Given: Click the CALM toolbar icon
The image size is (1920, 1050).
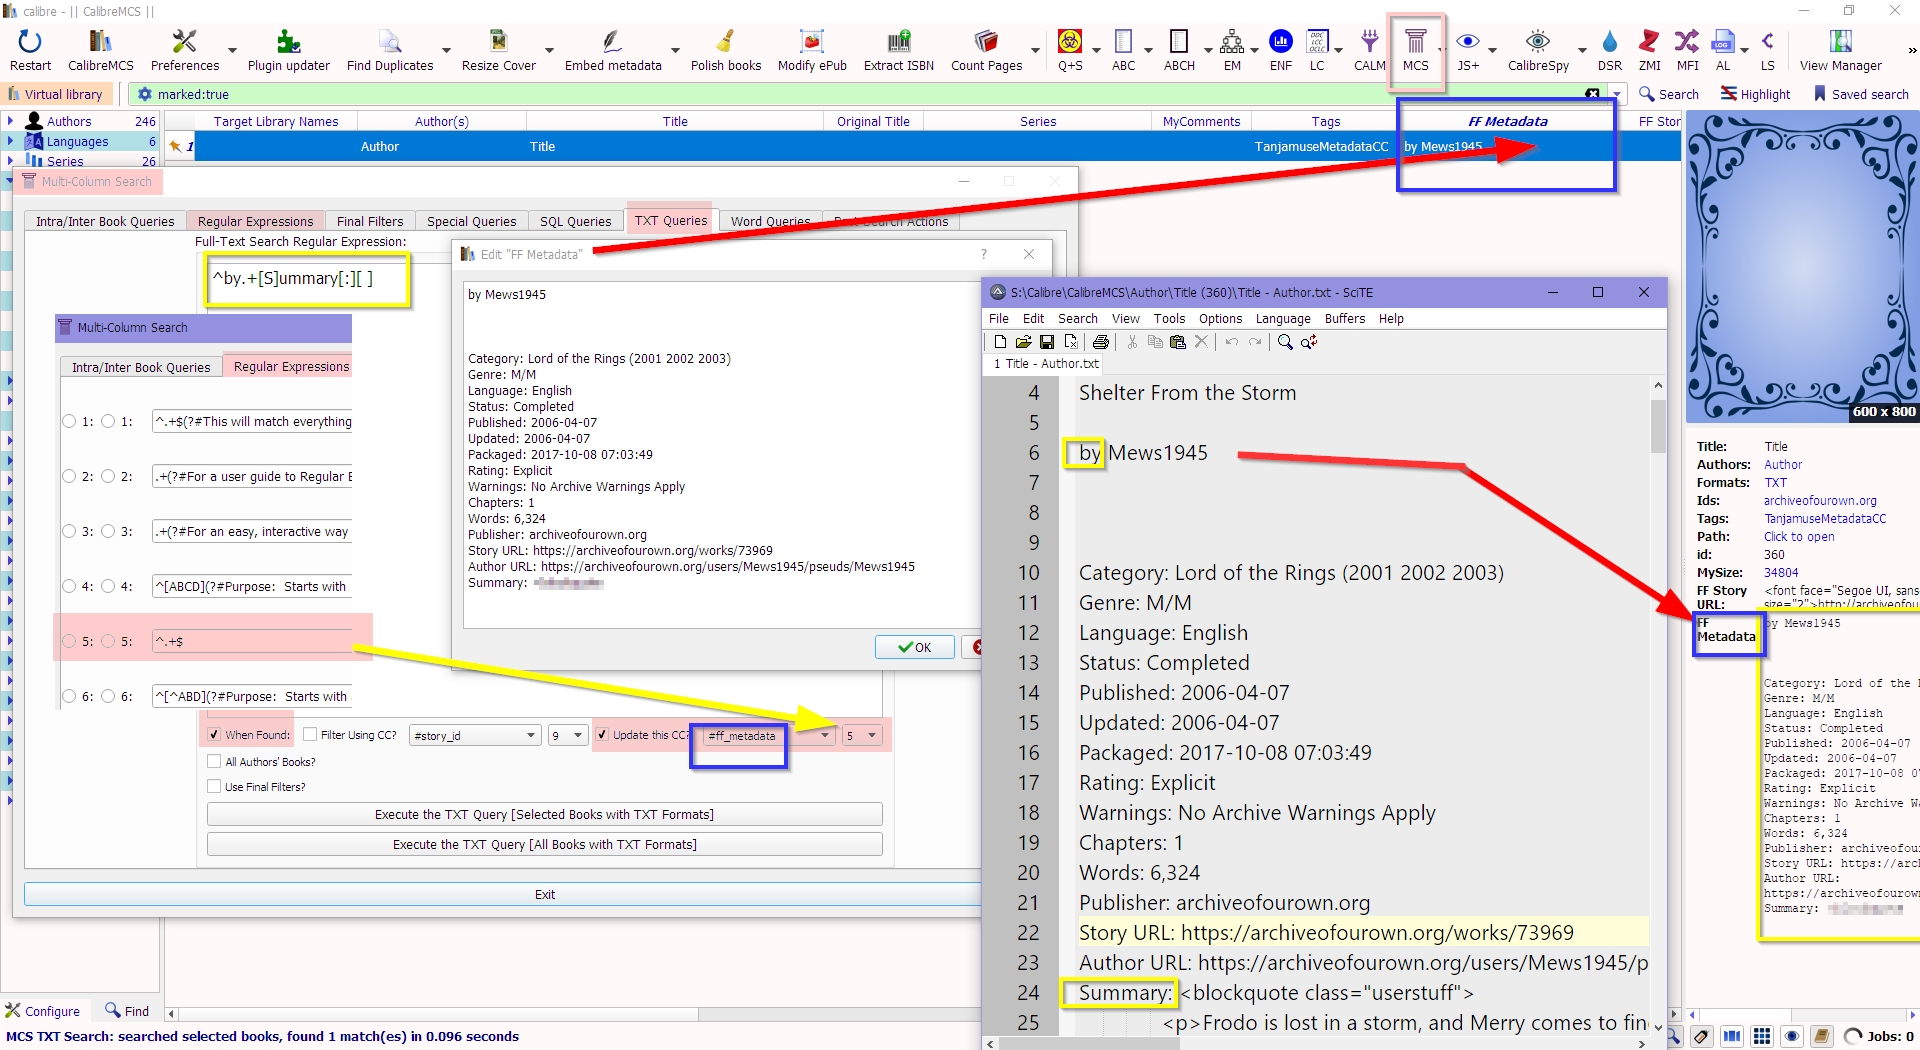Looking at the screenshot, I should coord(1369,42).
